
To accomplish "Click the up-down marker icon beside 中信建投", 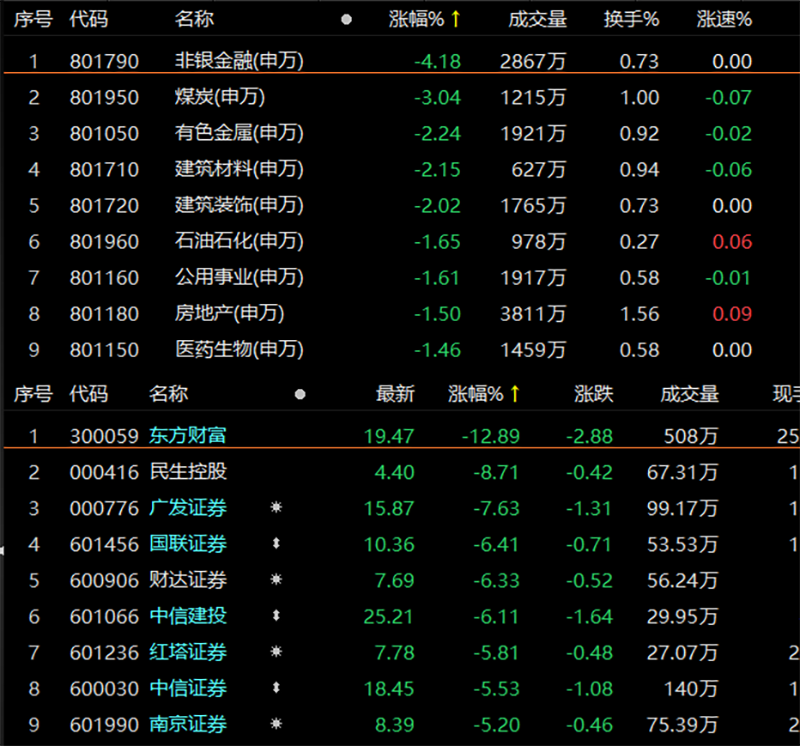I will tap(276, 616).
